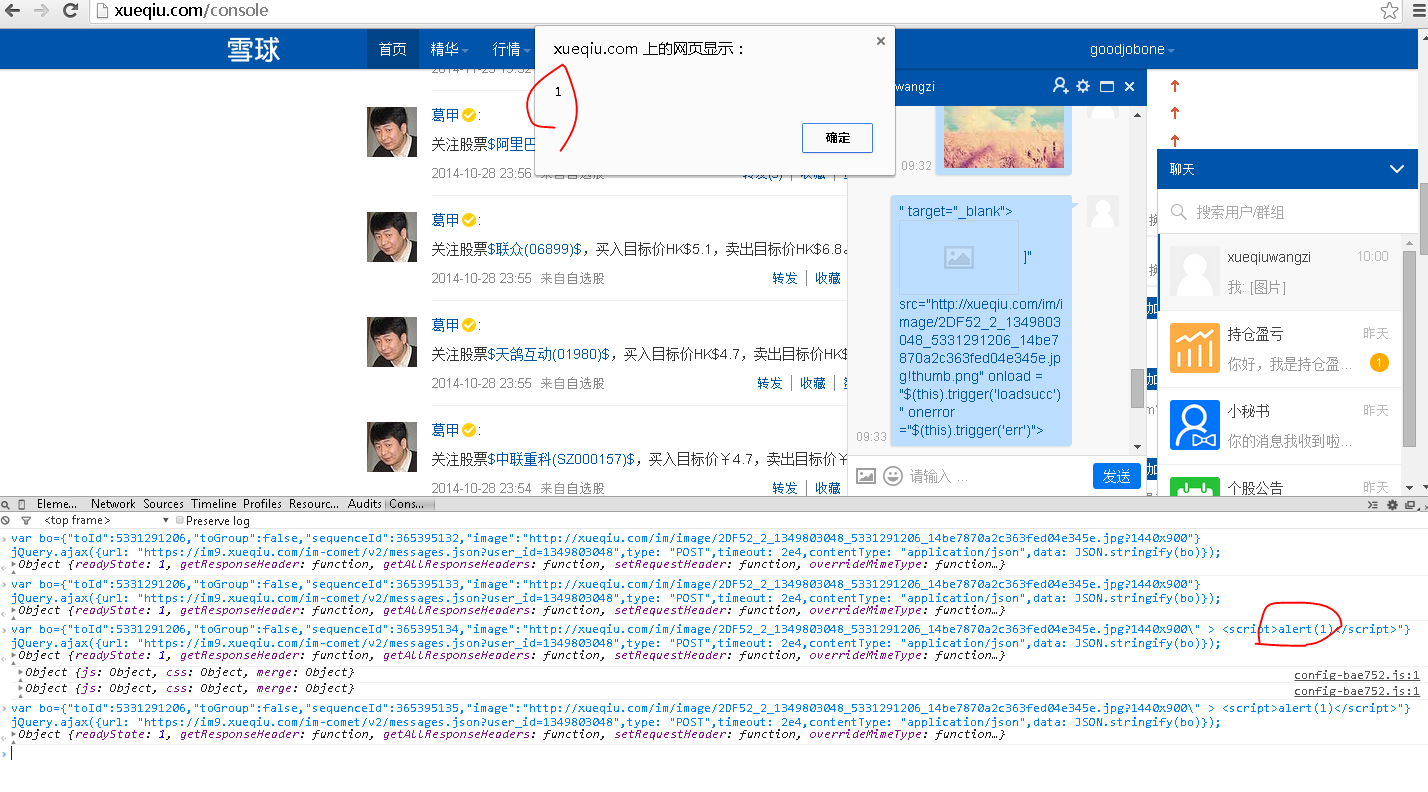Expand the Object under sequenceId 365395132

[13, 564]
